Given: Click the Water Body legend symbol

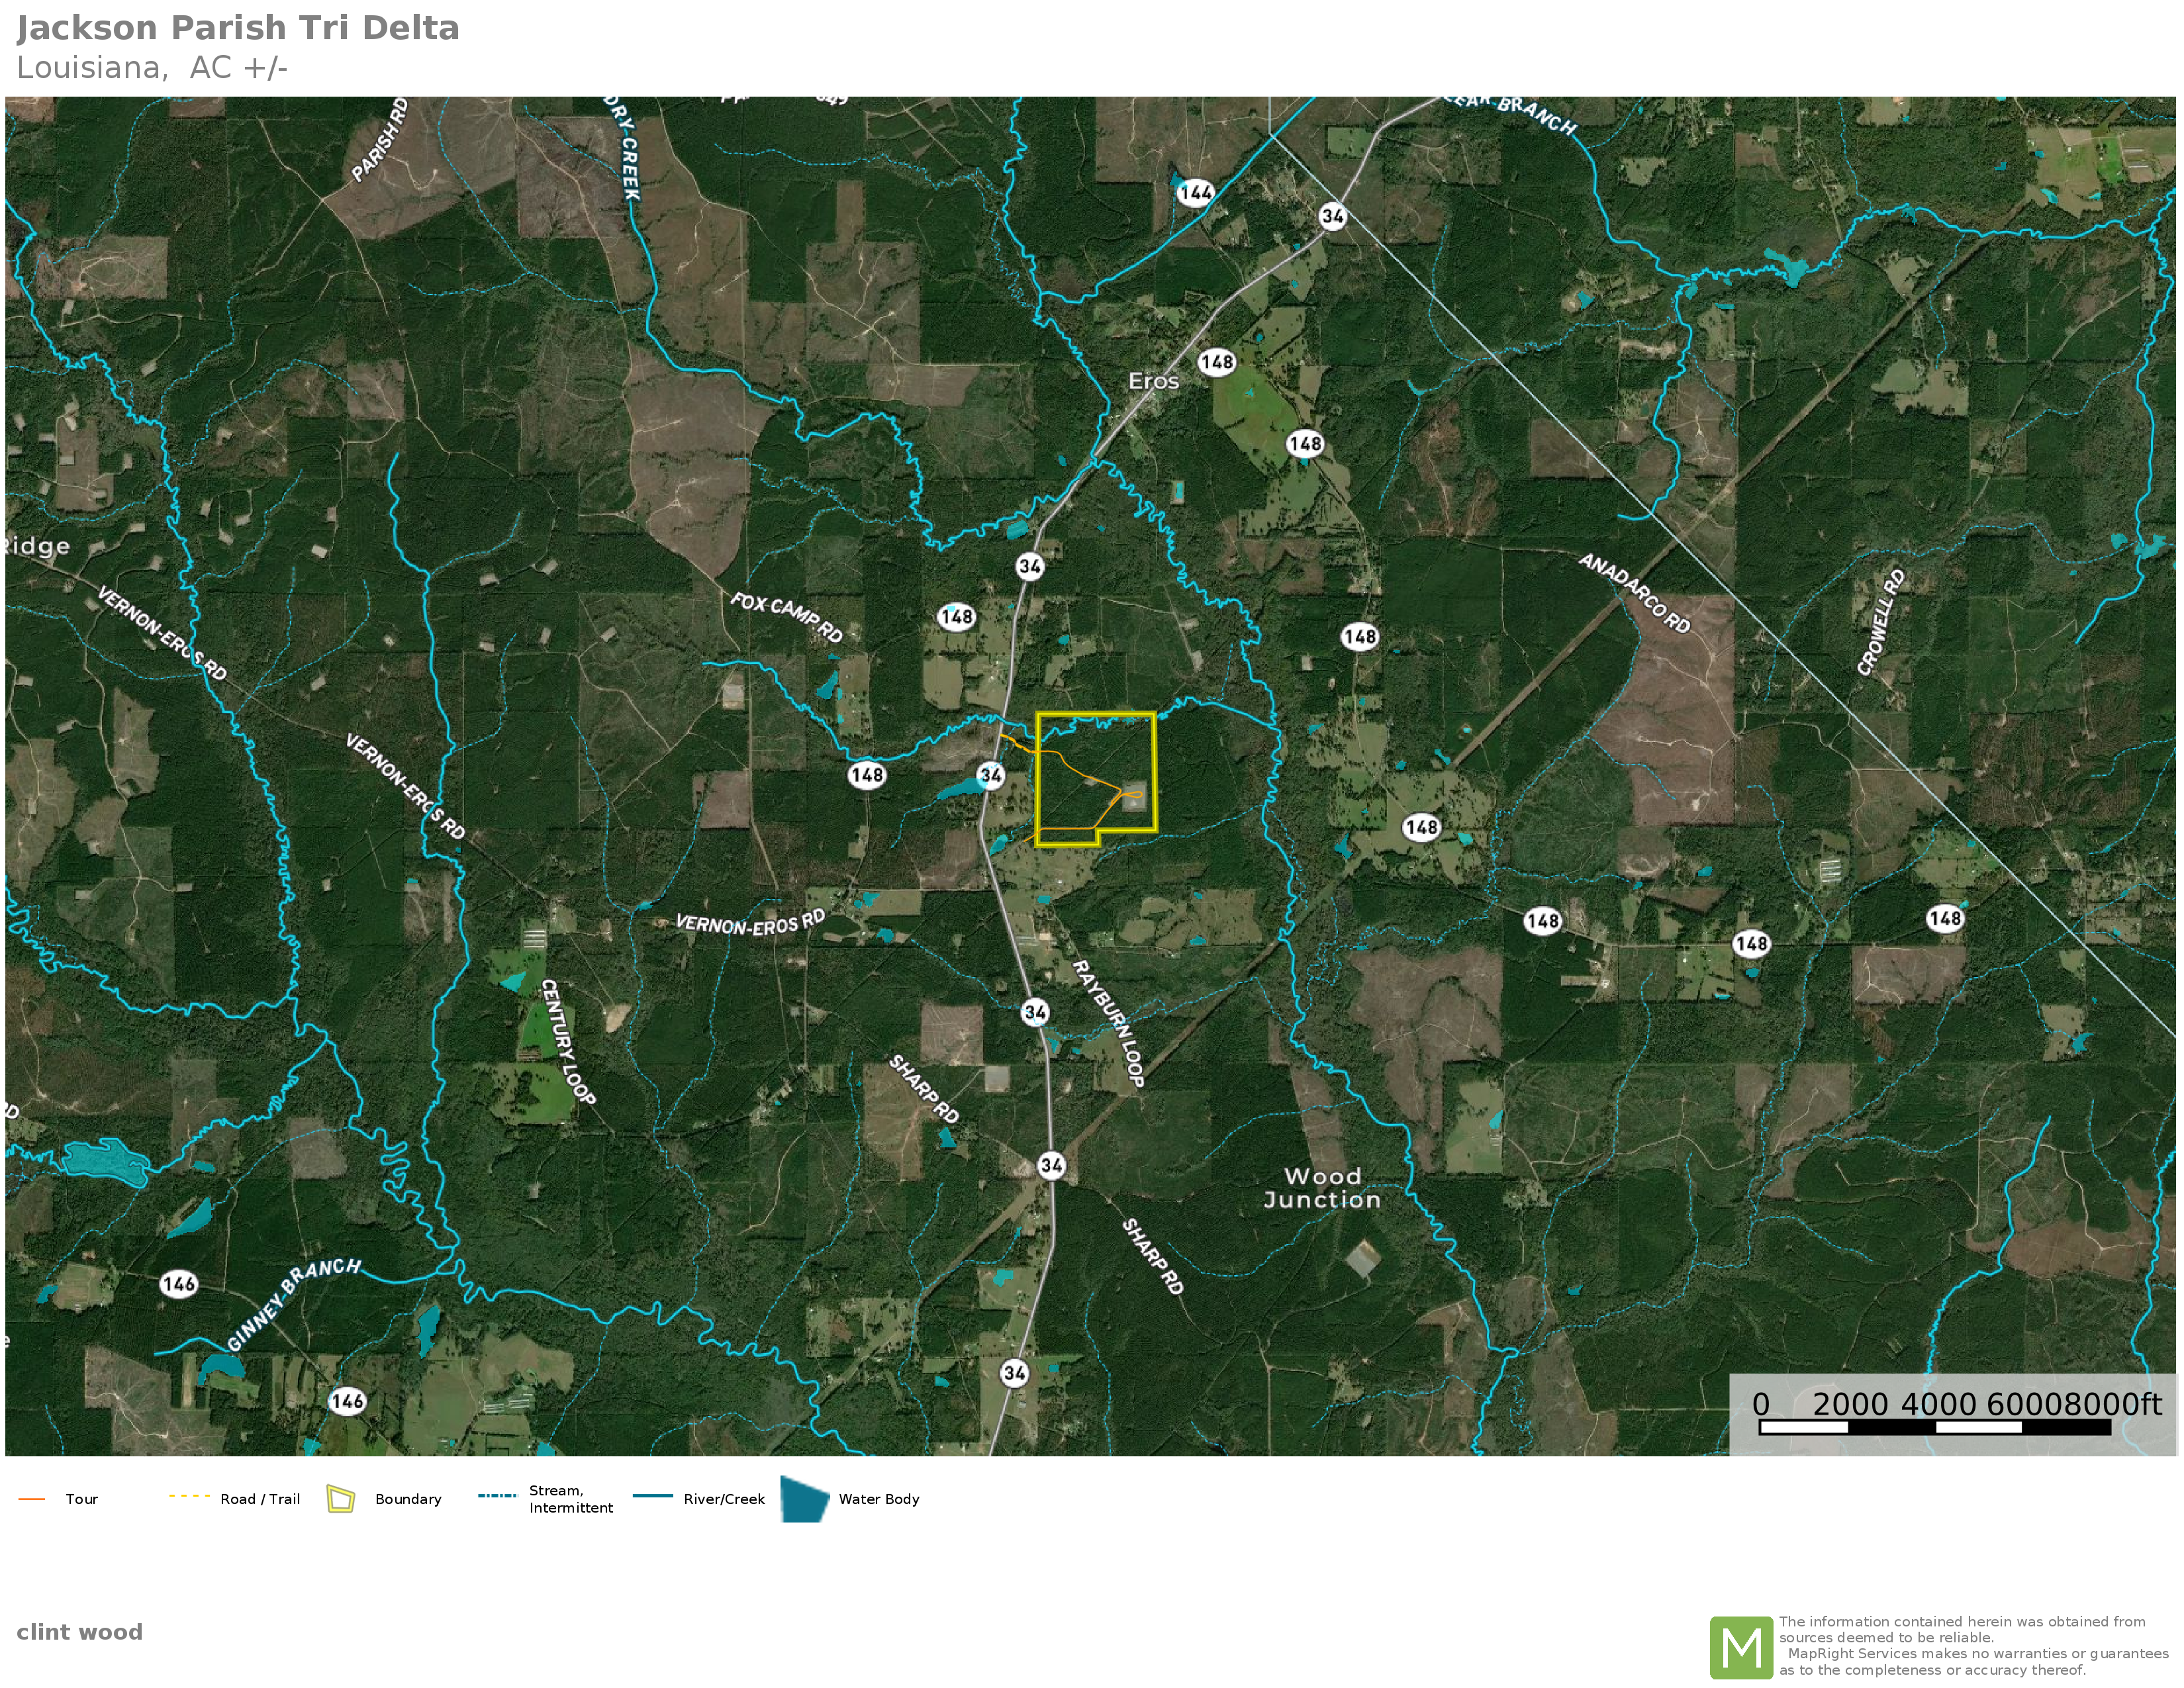Looking at the screenshot, I should pyautogui.click(x=804, y=1499).
